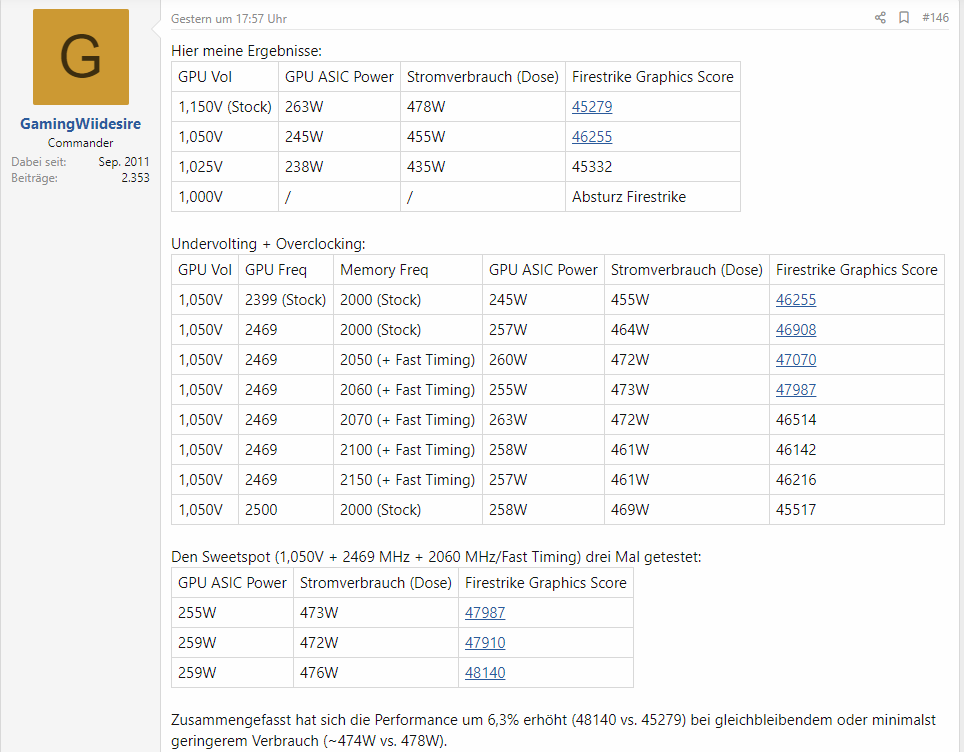This screenshot has height=752, width=964.
Task: Click the 255W cell in sweetspot table
Action: tap(232, 613)
